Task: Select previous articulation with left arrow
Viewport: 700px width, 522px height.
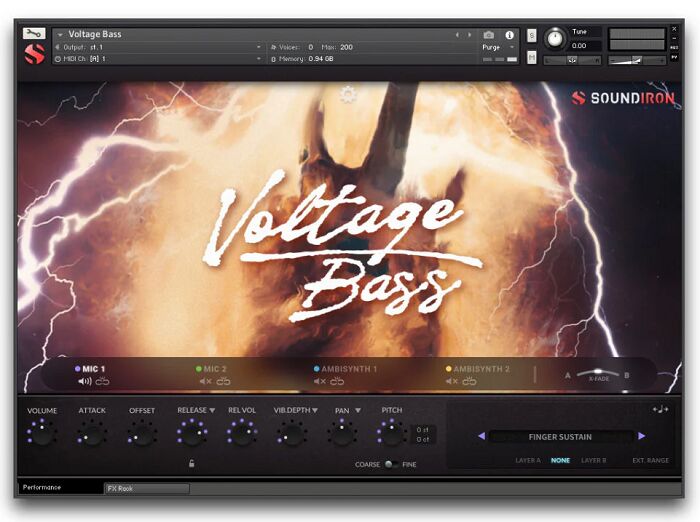Action: [481, 436]
